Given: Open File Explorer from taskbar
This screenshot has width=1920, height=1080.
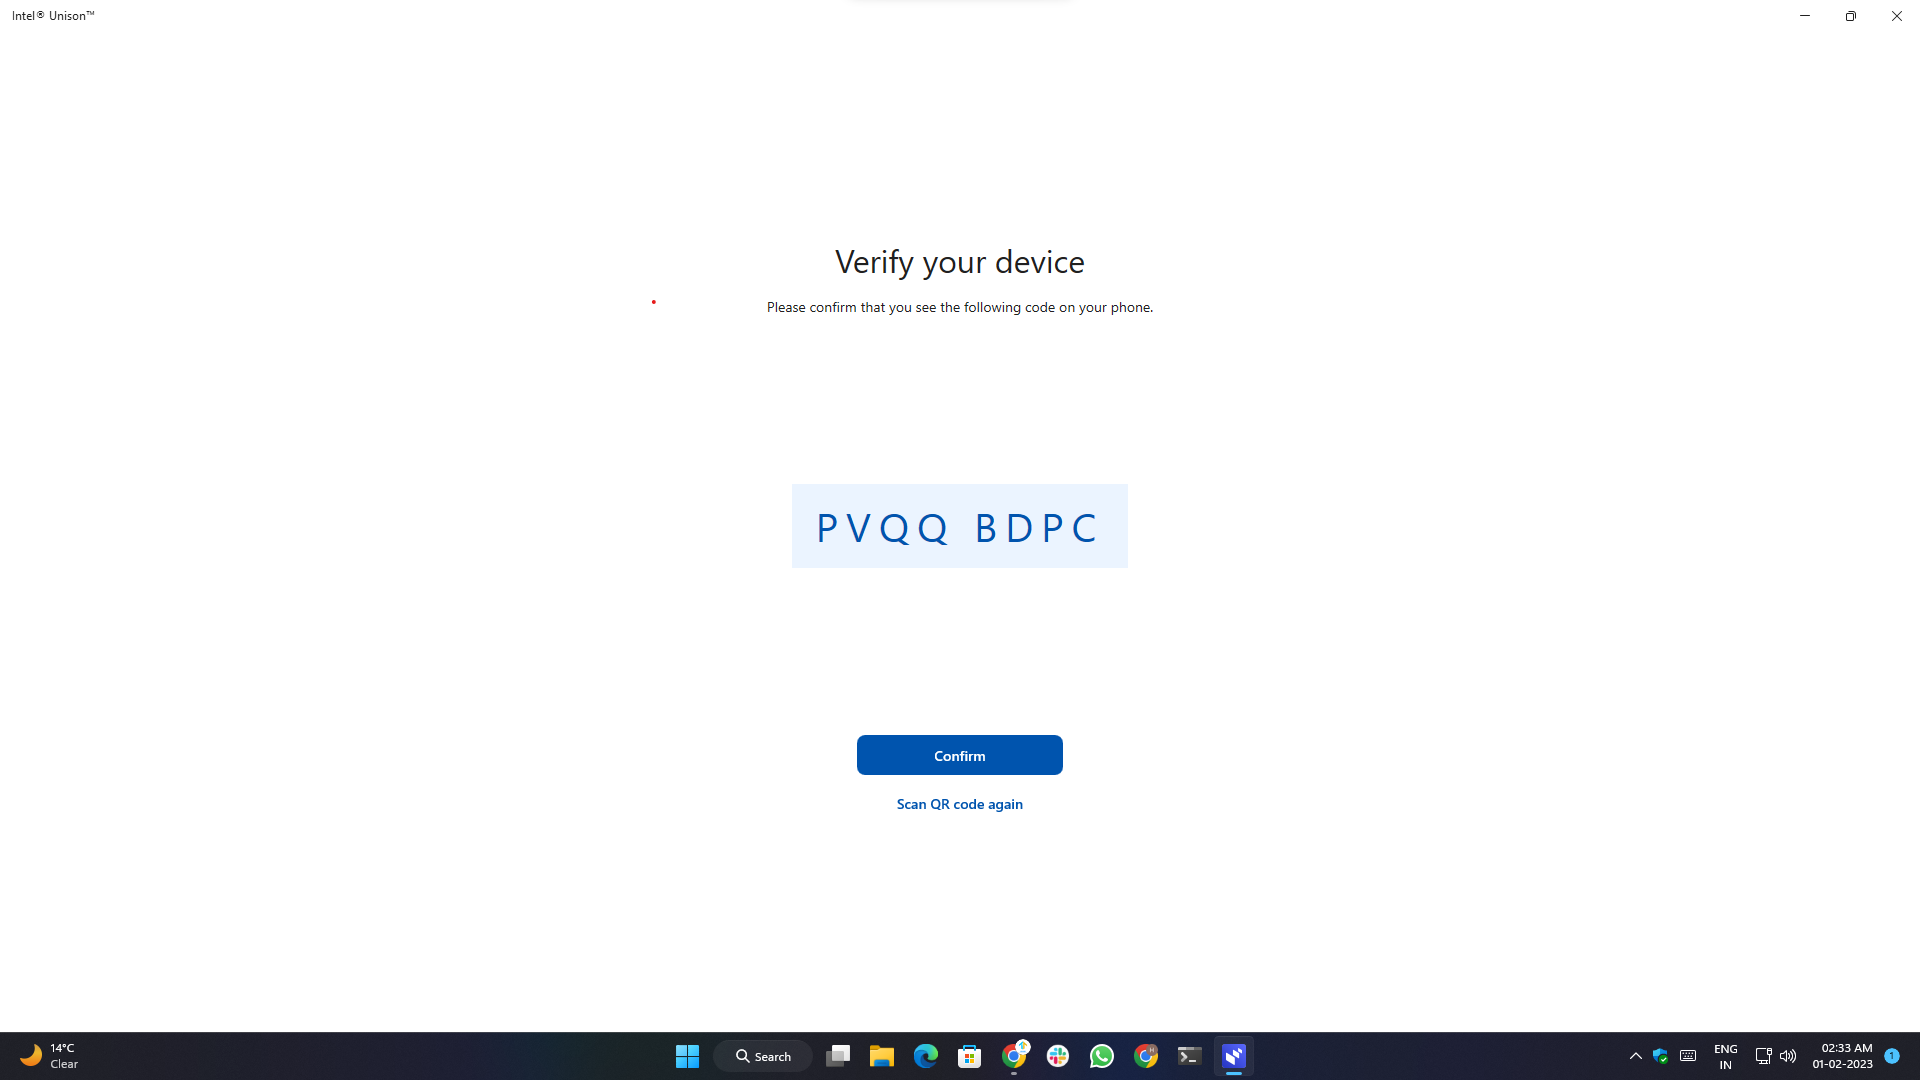Looking at the screenshot, I should pos(882,1055).
